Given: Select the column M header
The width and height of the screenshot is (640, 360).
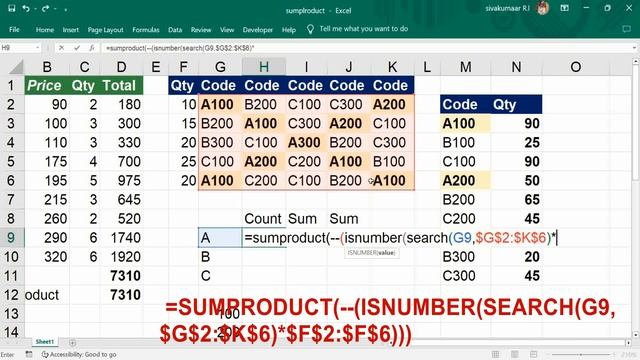Looking at the screenshot, I should pos(465,67).
